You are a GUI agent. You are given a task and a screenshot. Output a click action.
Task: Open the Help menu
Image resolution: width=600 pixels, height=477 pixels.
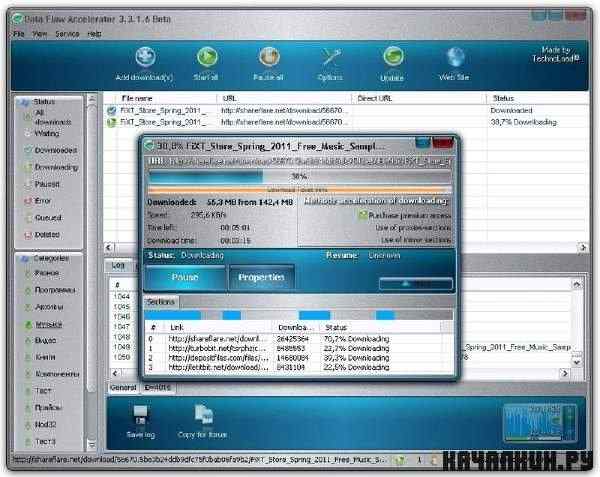tap(94, 34)
